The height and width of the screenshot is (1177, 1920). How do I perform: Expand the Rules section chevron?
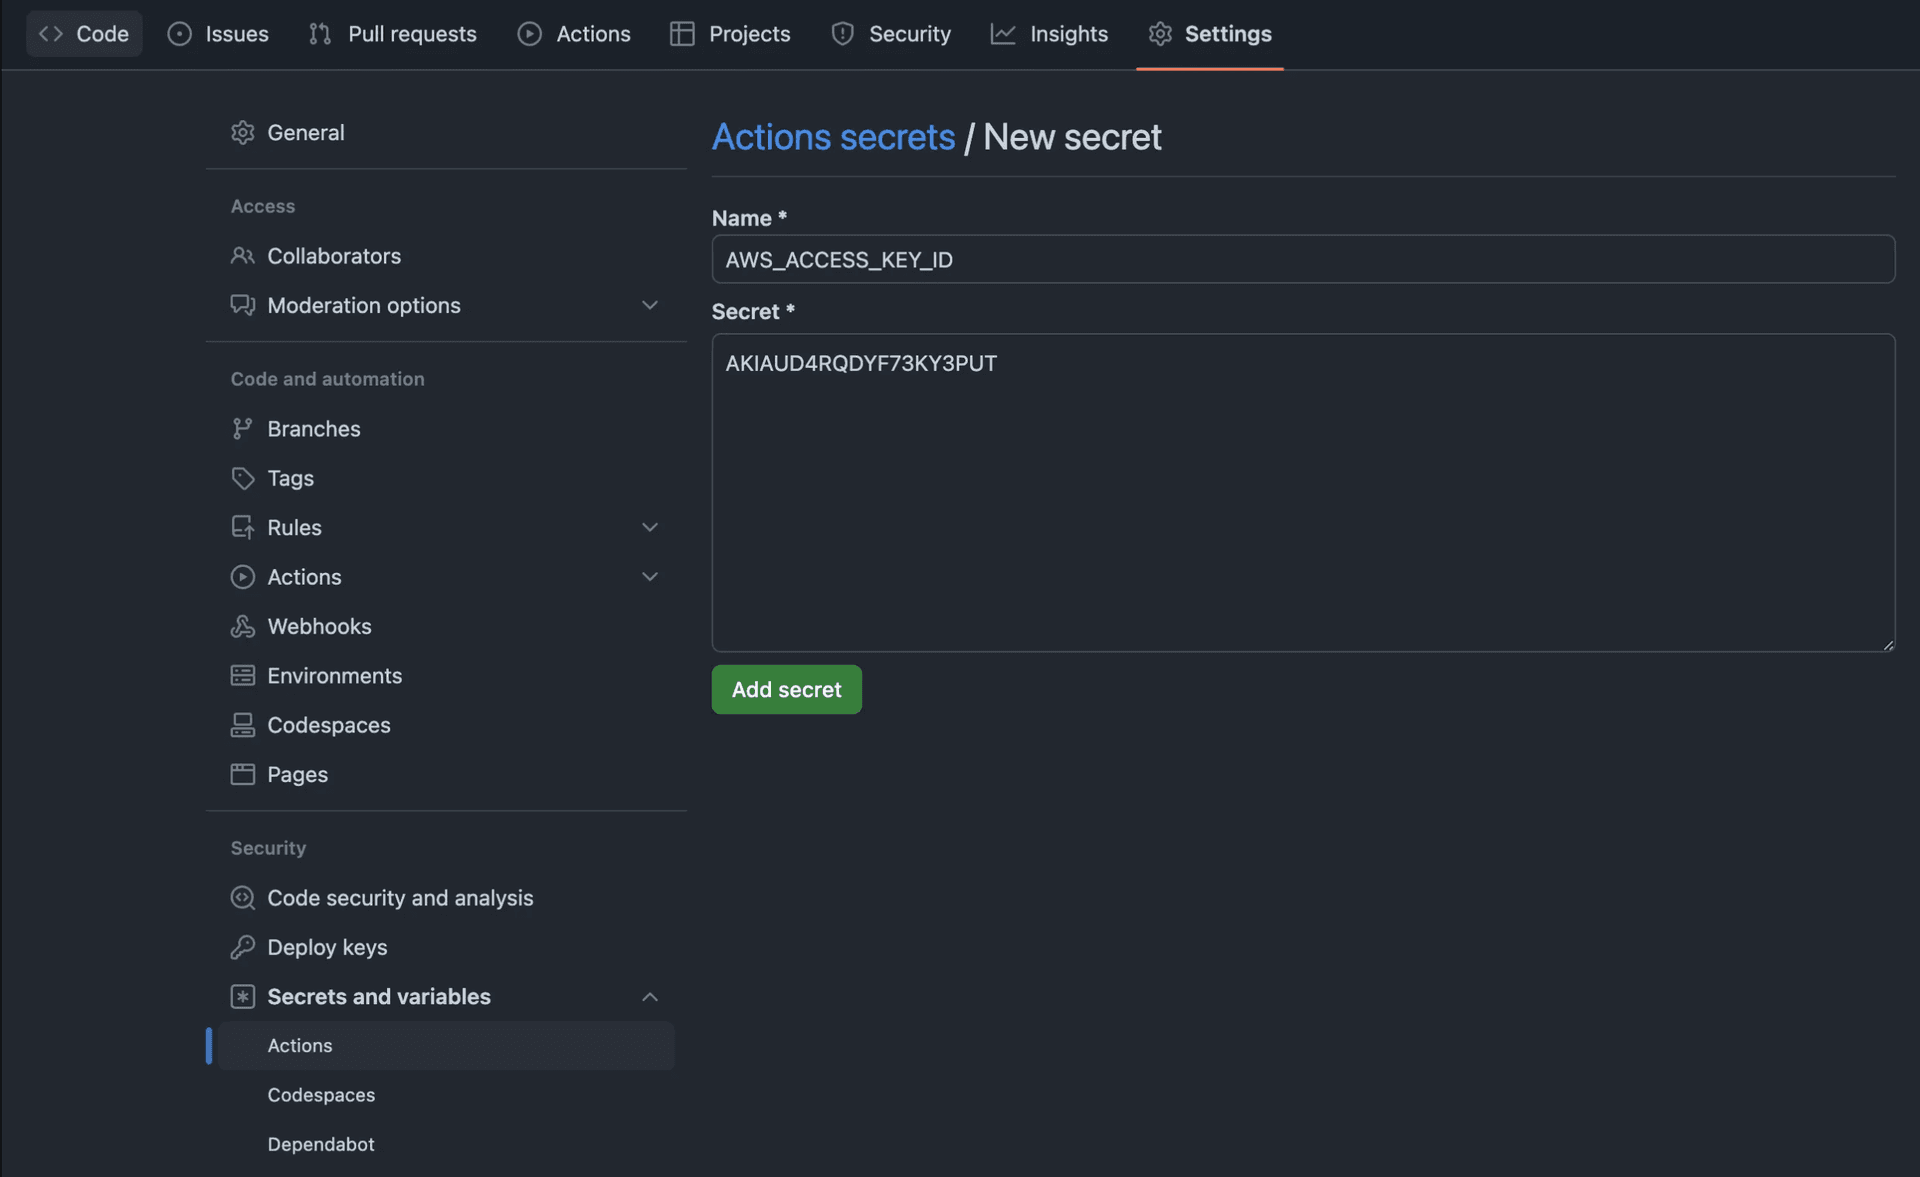[650, 527]
